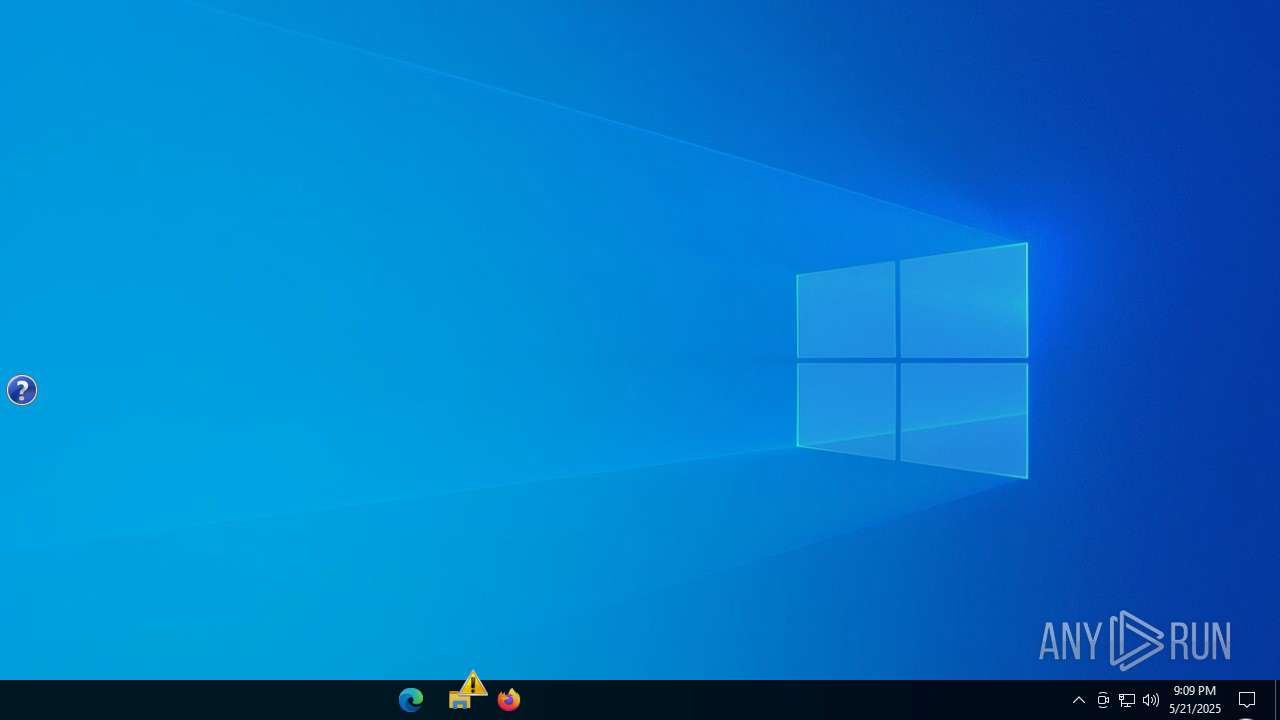Open the Action Center notifications icon
The height and width of the screenshot is (720, 1280).
[1247, 700]
